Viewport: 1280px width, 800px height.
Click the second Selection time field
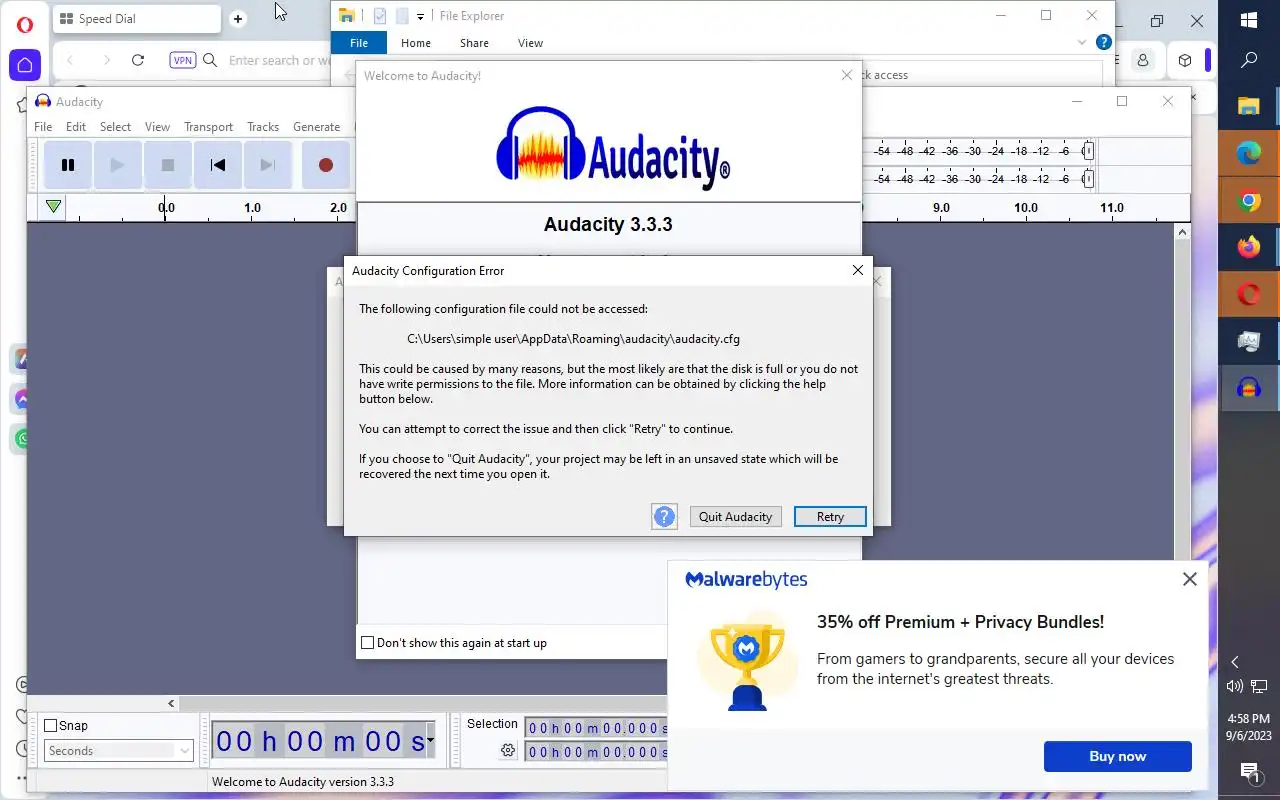click(x=595, y=752)
